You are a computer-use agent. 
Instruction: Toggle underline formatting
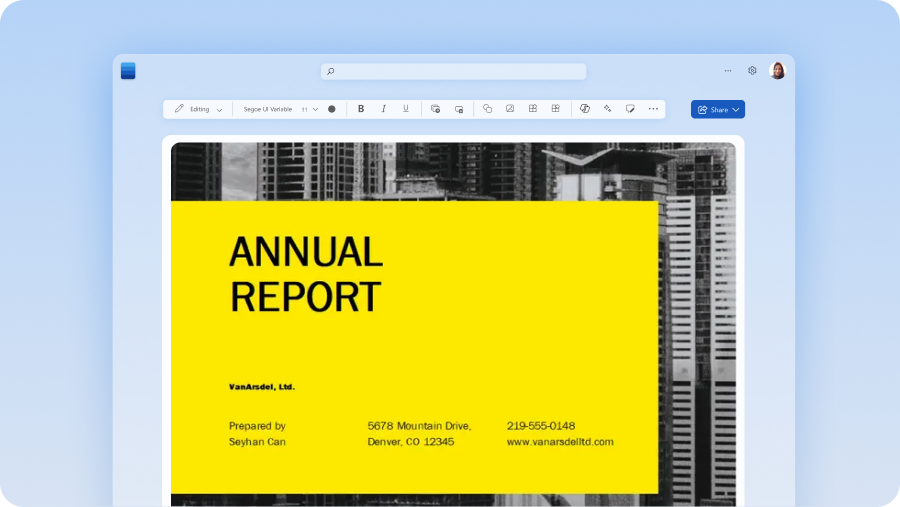(406, 109)
